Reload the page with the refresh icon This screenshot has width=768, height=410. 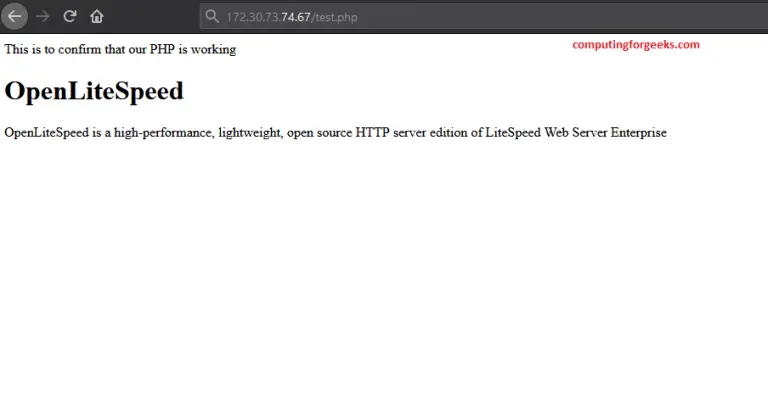coord(70,16)
